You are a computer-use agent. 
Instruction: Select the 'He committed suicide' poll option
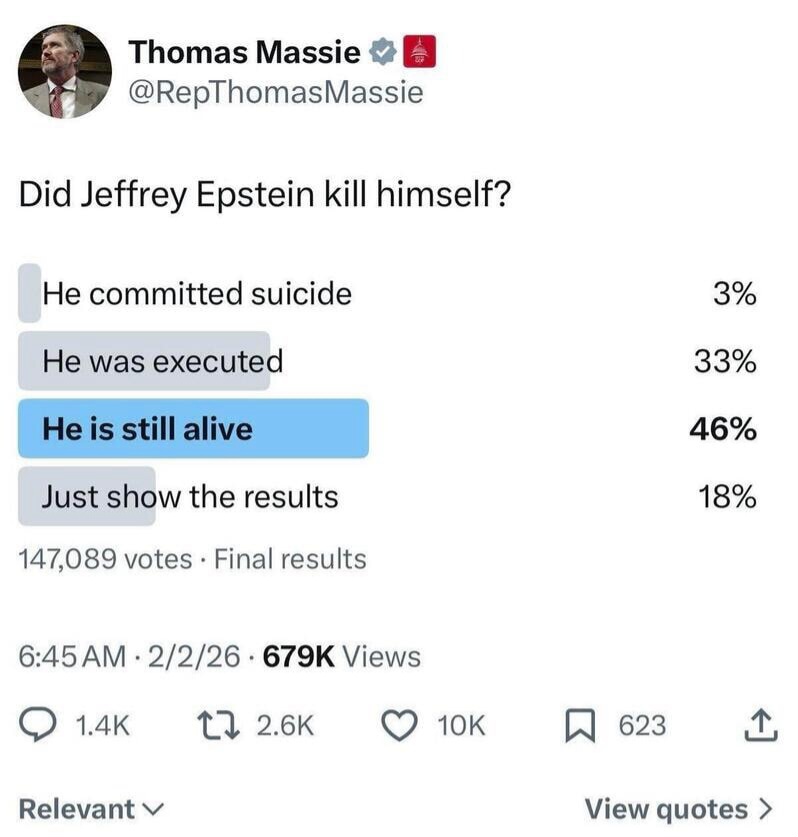tap(197, 294)
